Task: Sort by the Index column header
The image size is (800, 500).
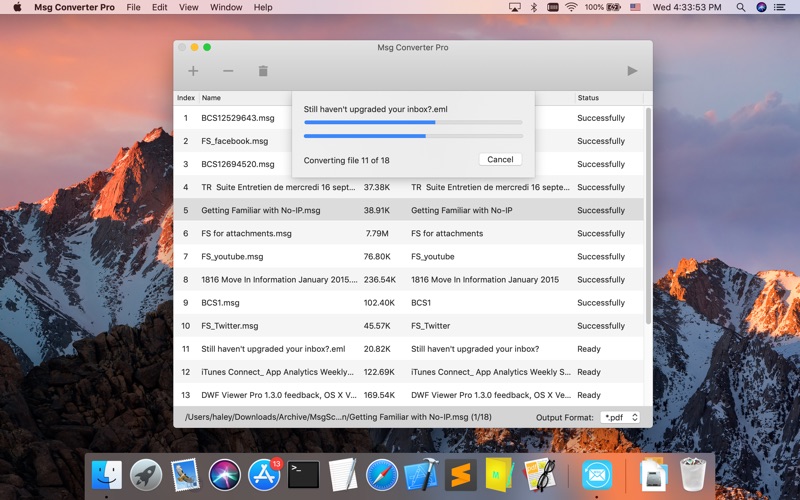Action: 186,97
